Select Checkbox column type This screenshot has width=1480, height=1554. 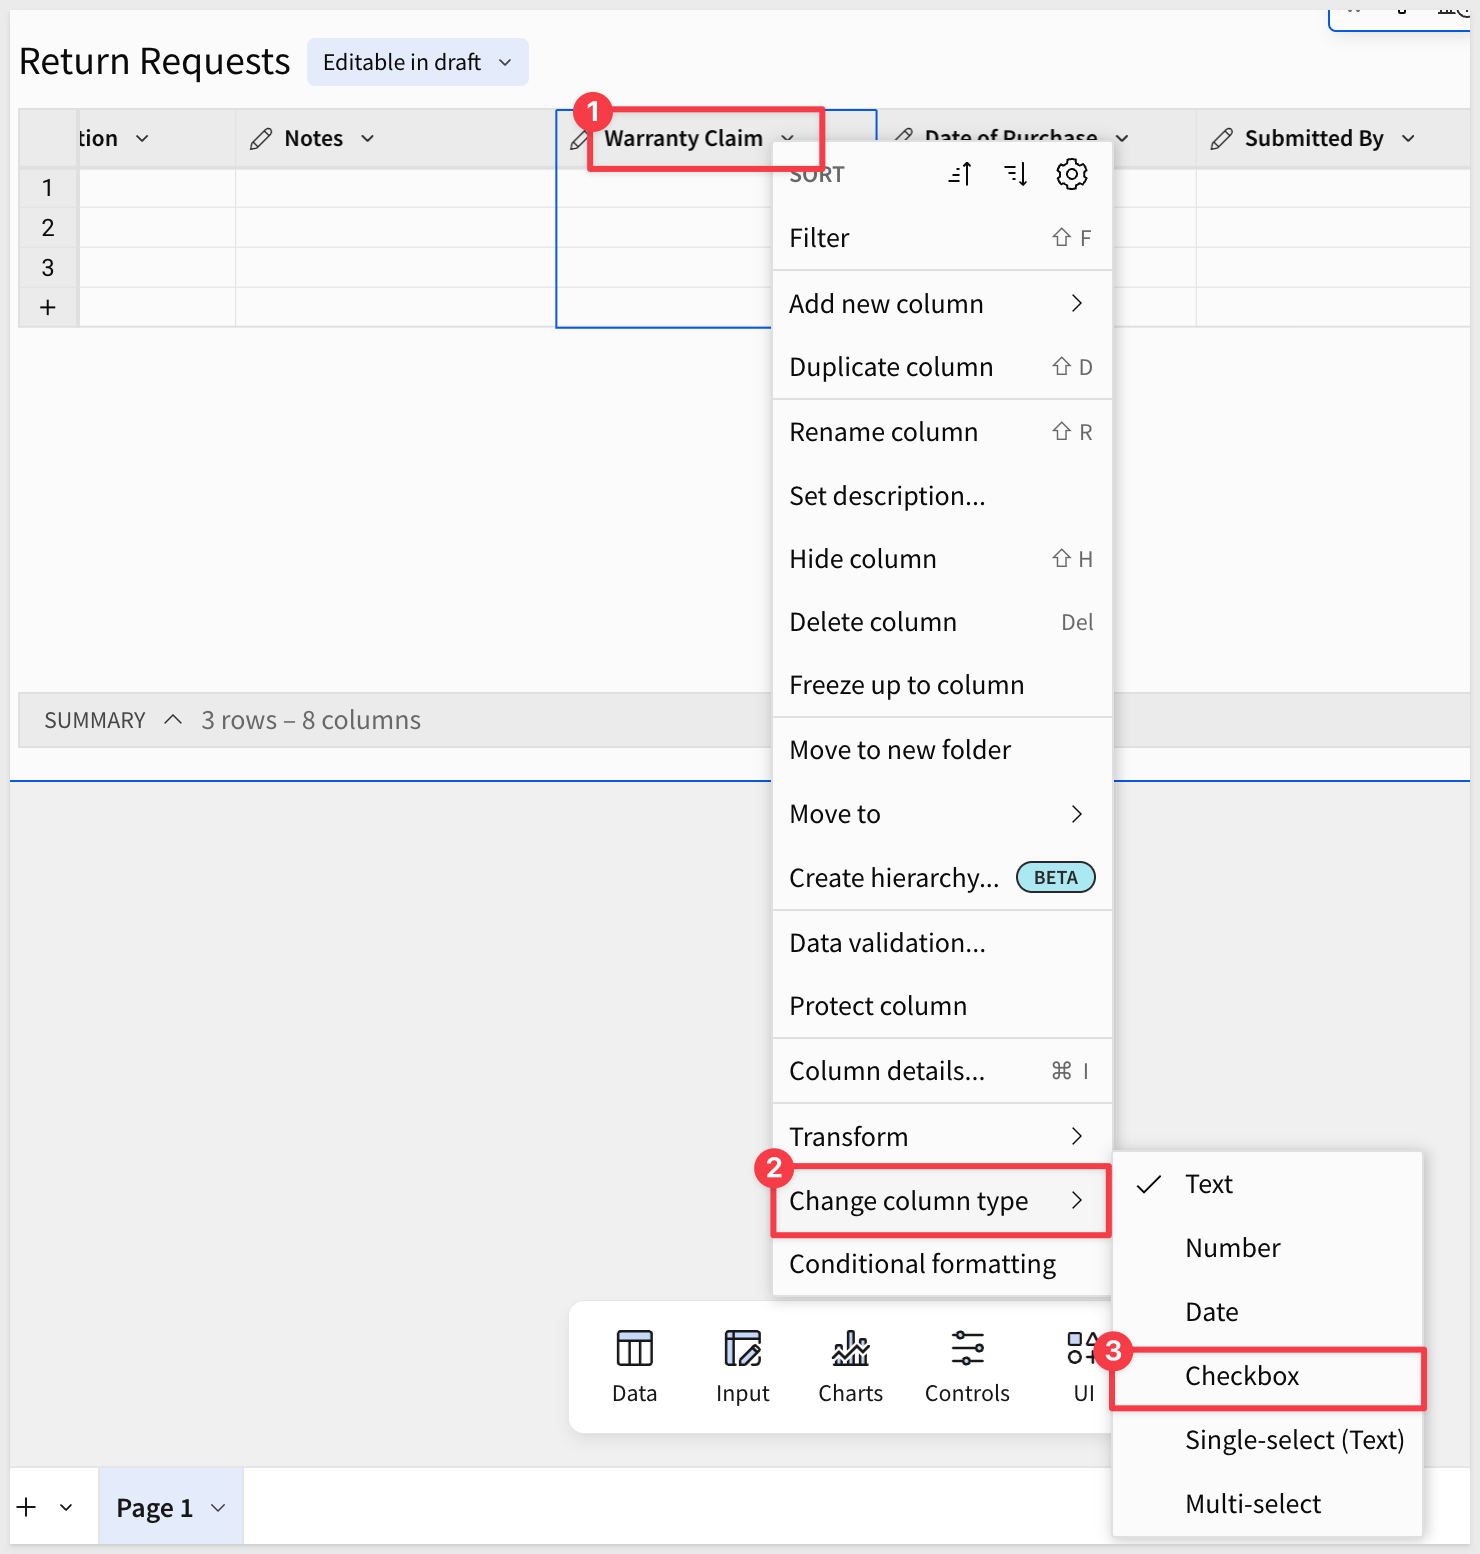1242,1377
